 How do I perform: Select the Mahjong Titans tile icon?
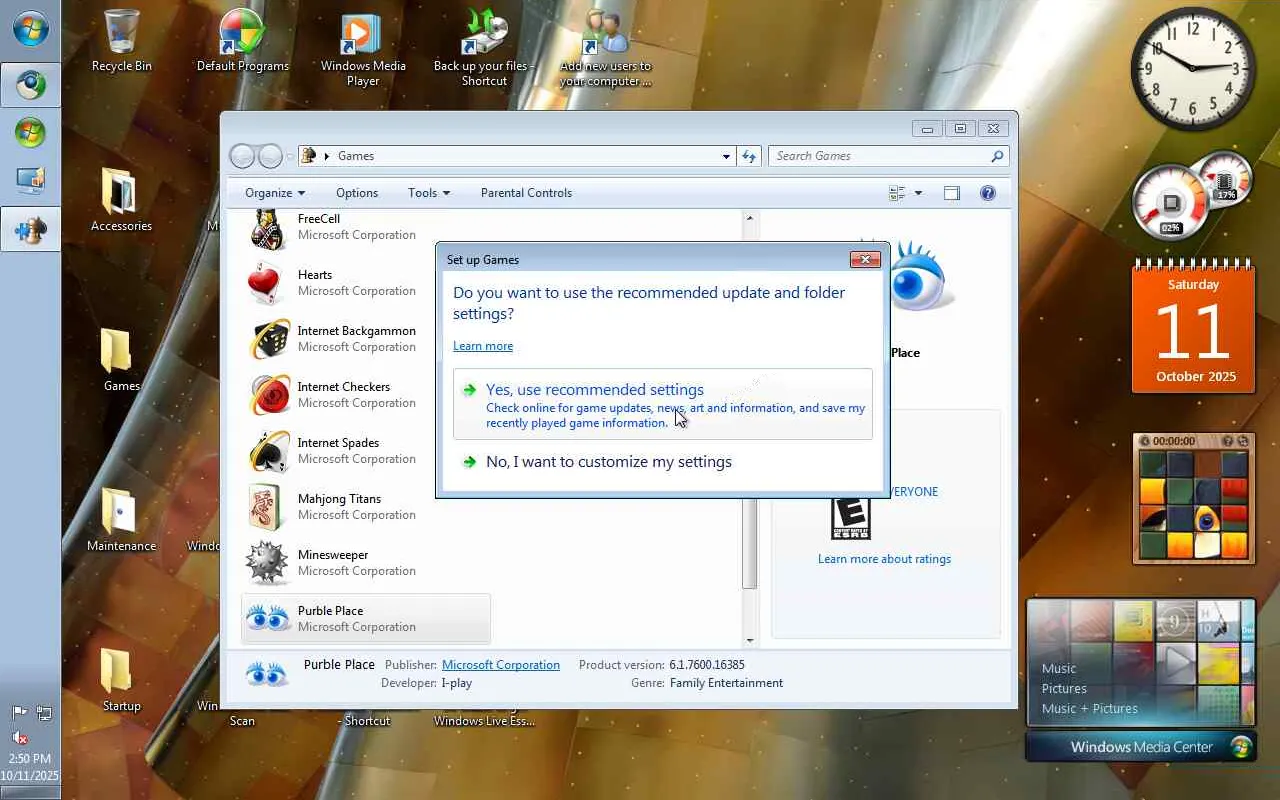click(267, 507)
